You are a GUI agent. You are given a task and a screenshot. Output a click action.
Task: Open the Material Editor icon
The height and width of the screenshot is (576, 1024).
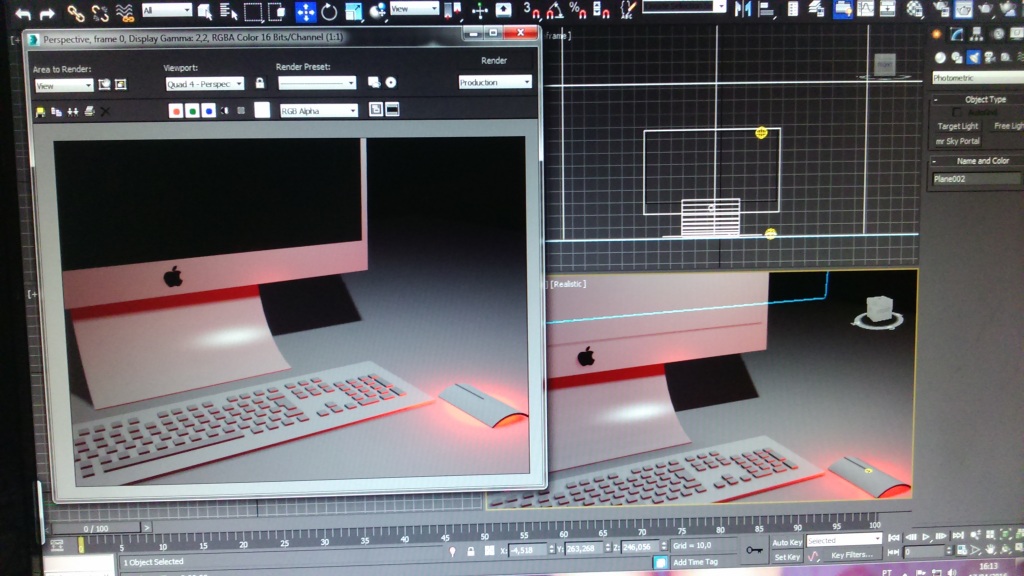[x=914, y=8]
